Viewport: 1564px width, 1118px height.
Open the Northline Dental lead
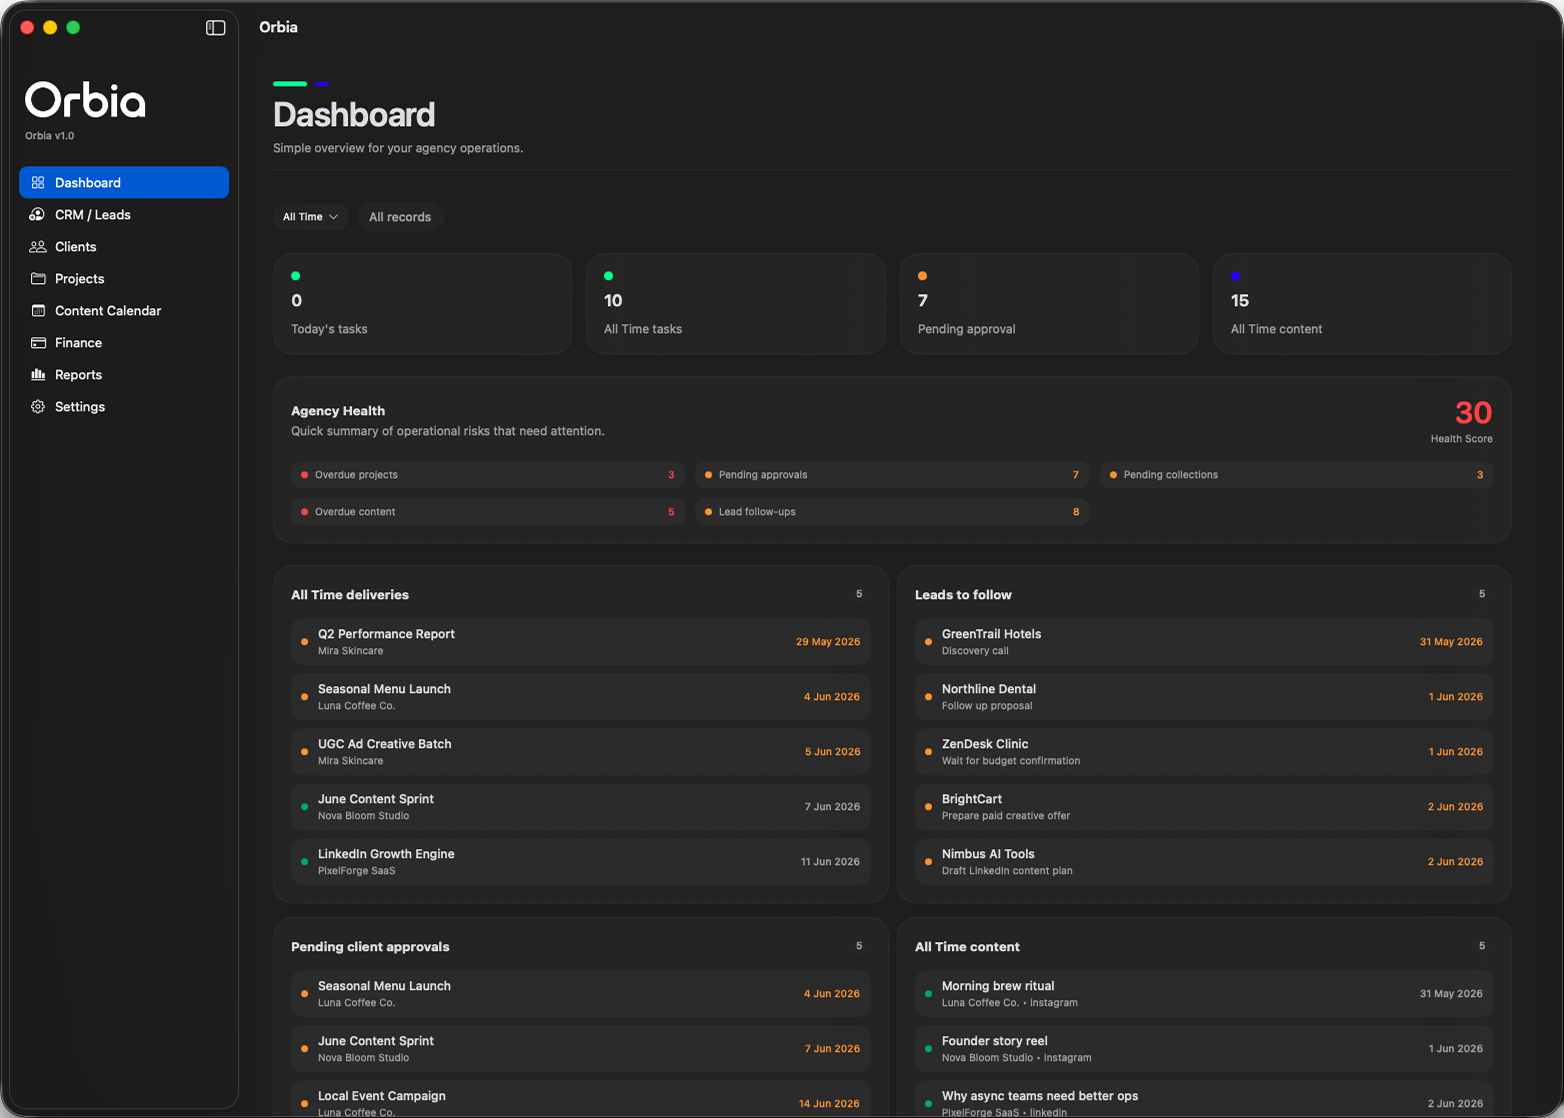(x=1204, y=697)
